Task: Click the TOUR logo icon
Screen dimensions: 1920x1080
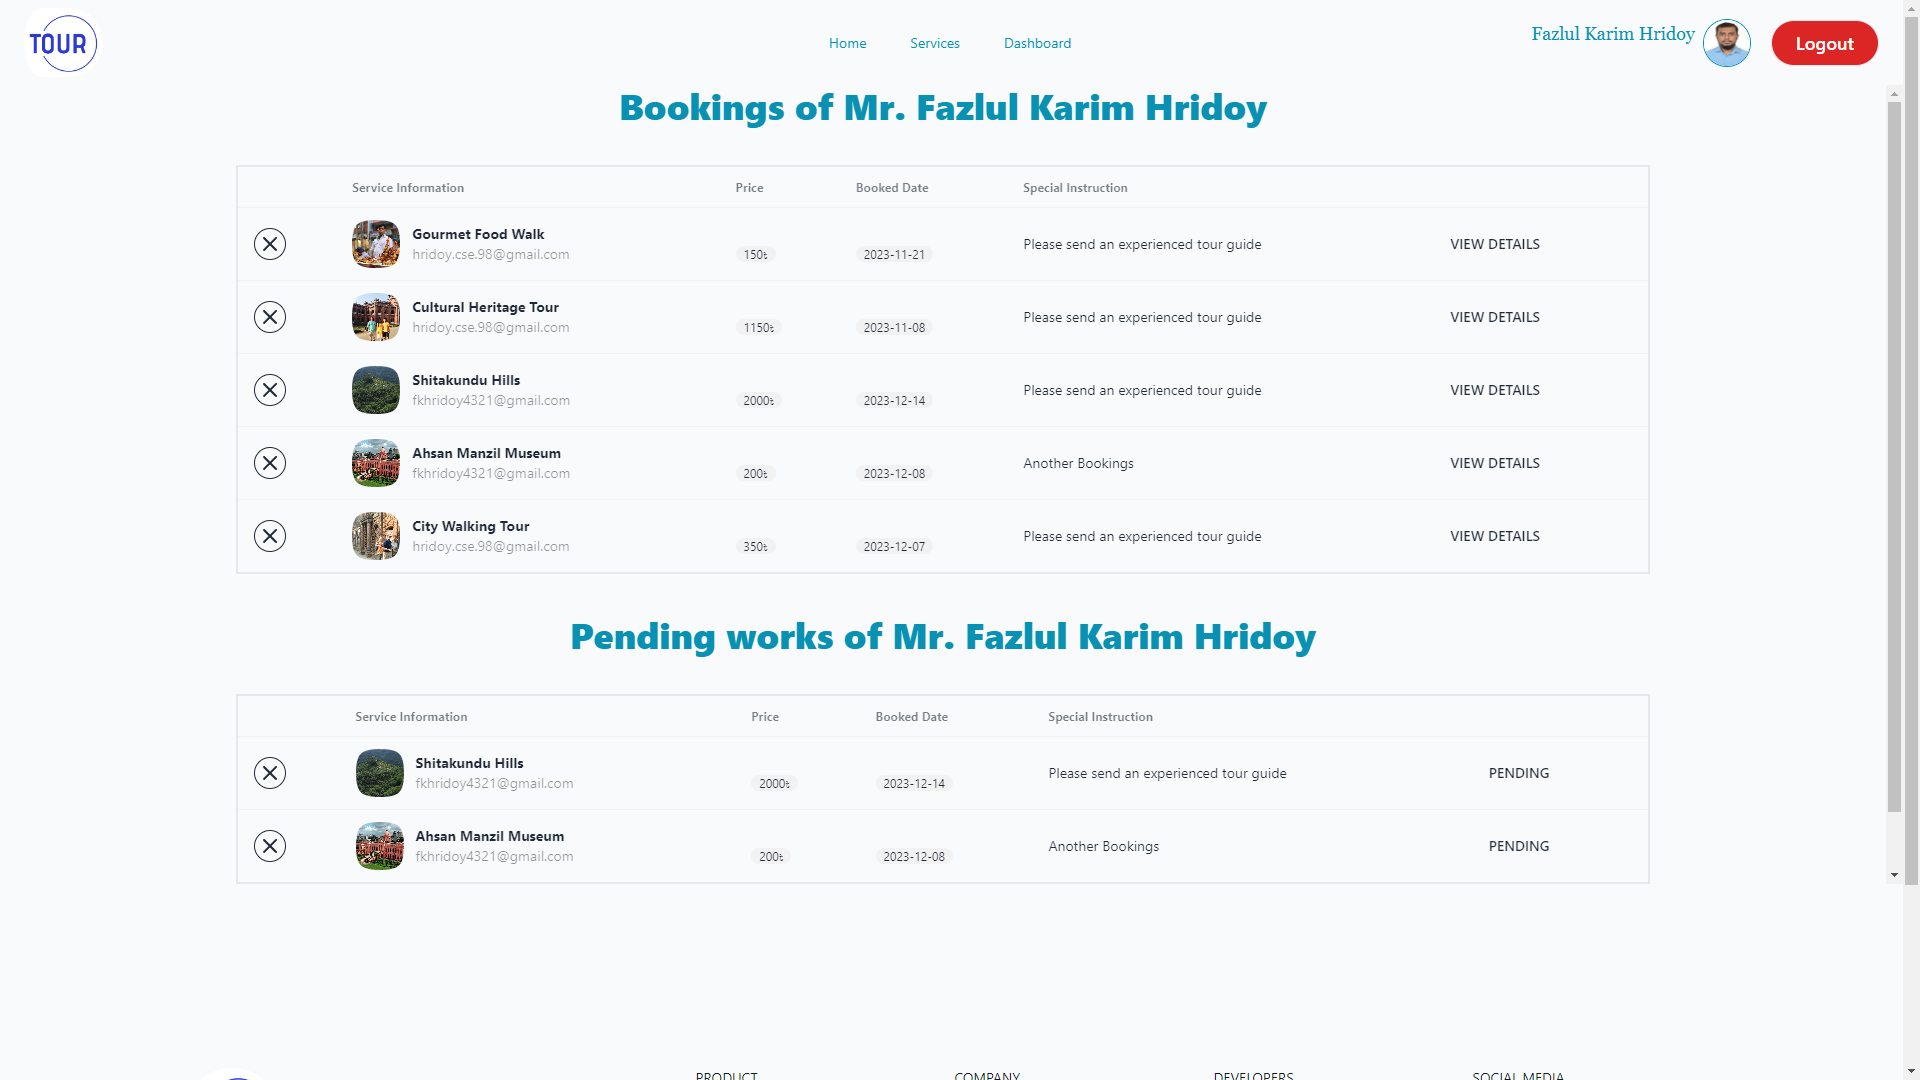Action: point(61,43)
